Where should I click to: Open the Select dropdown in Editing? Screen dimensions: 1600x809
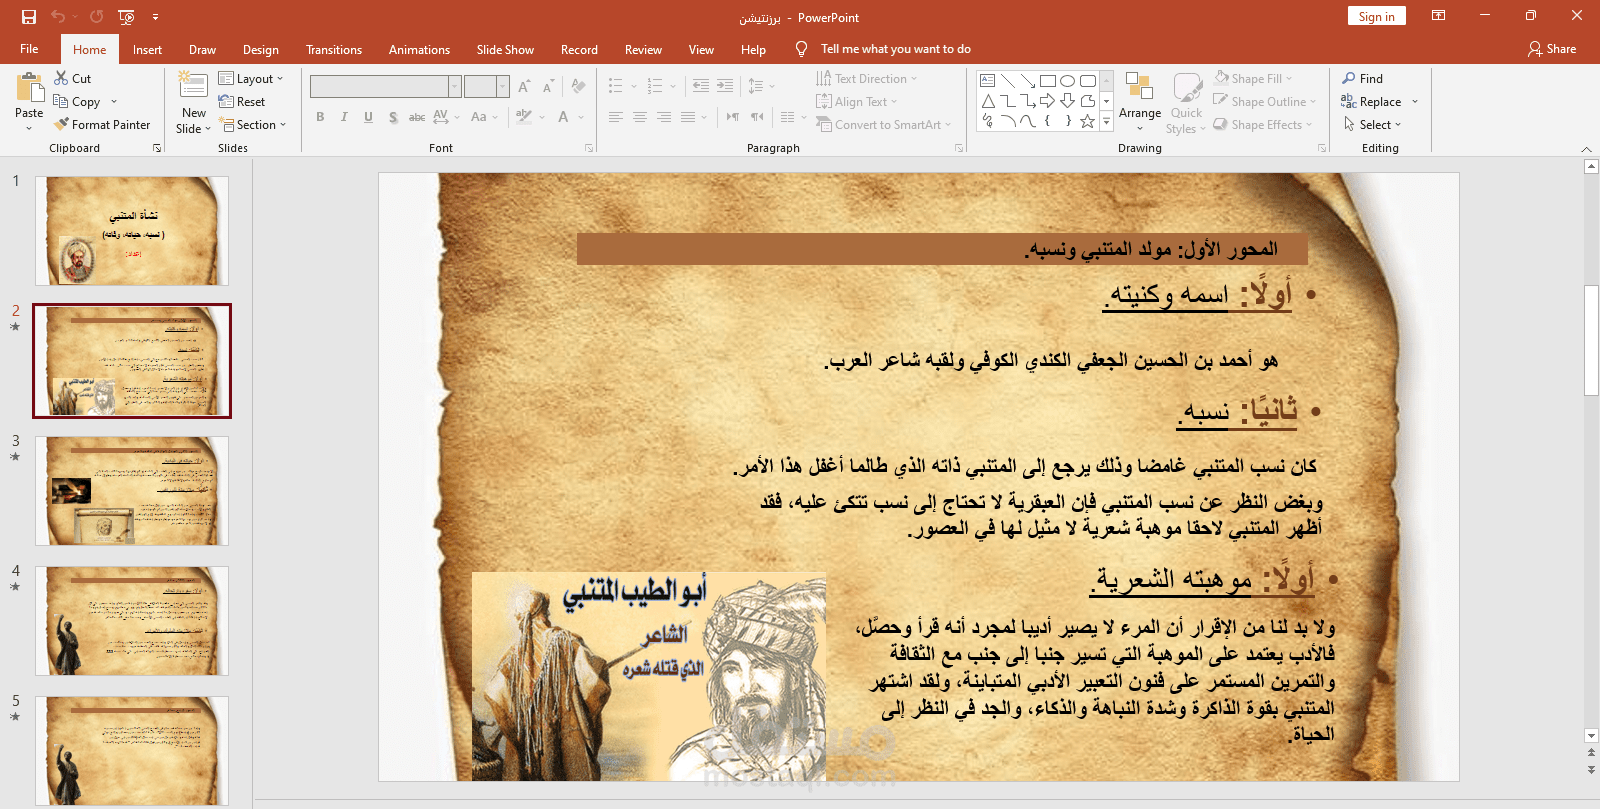1372,124
